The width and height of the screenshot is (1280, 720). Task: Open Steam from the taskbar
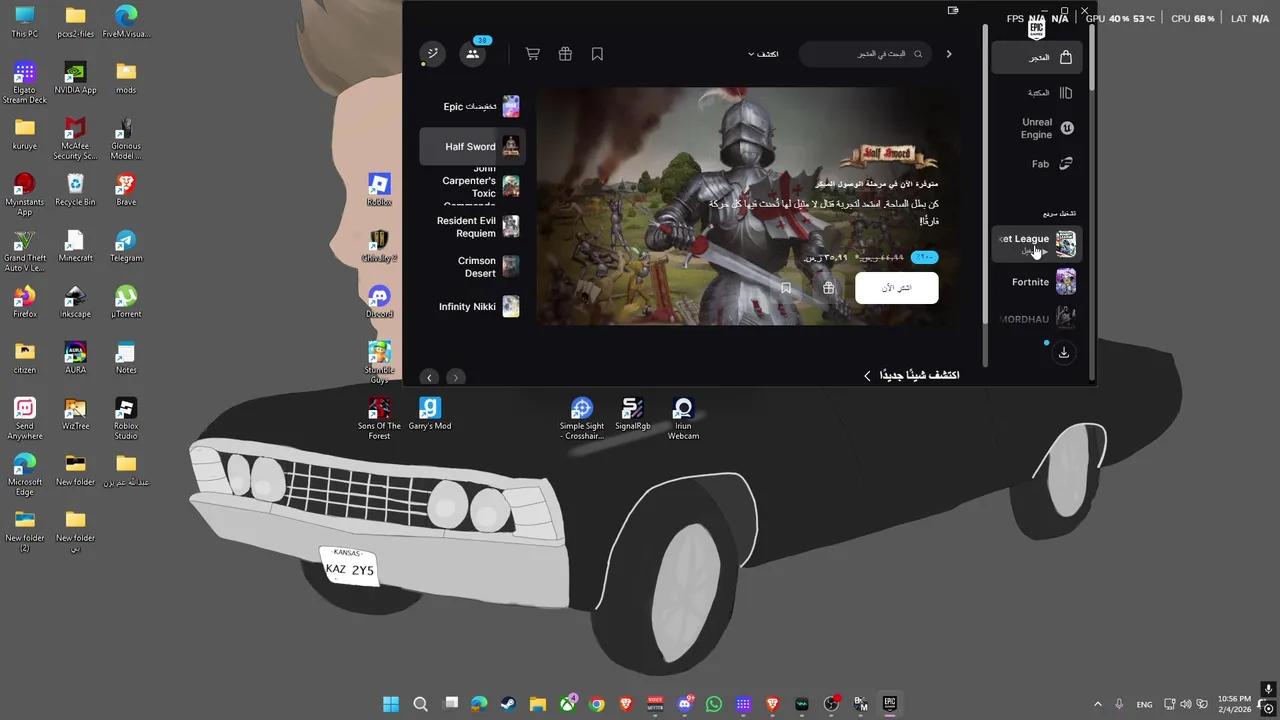coord(508,704)
